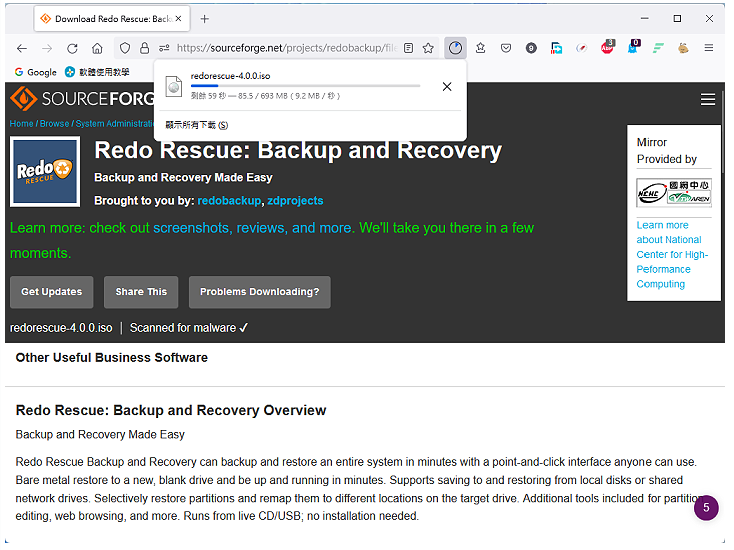Viewport: 734px width, 550px height.
Task: Open the orange hand extension icon
Action: pyautogui.click(x=683, y=48)
